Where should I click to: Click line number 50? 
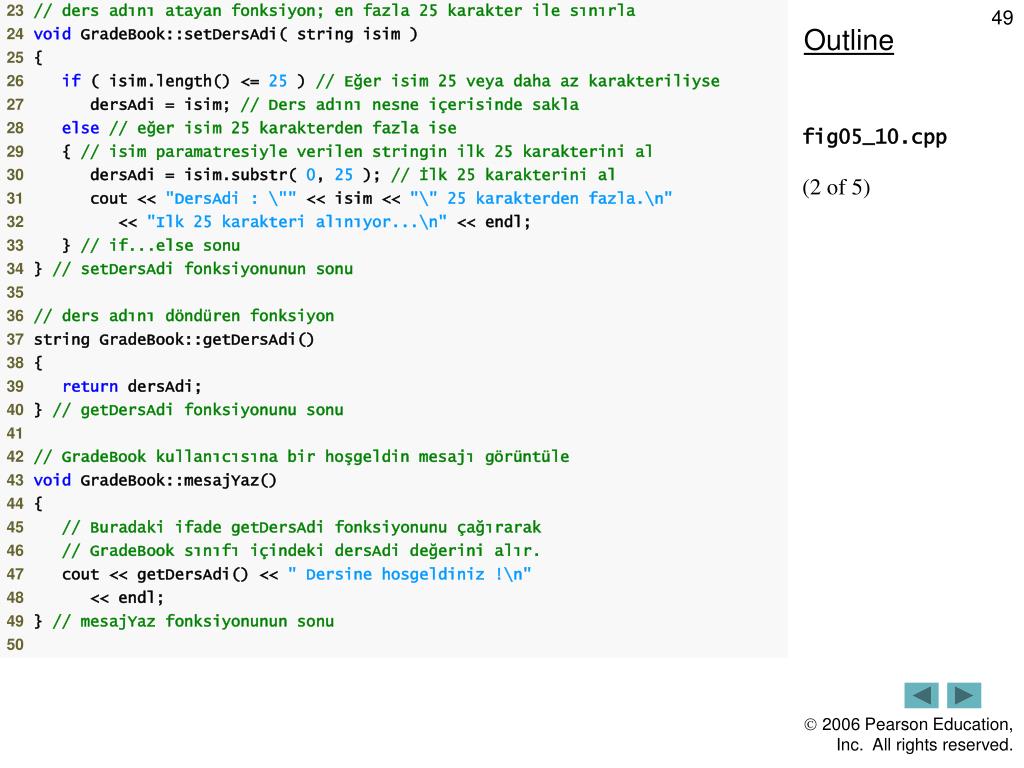[15, 645]
